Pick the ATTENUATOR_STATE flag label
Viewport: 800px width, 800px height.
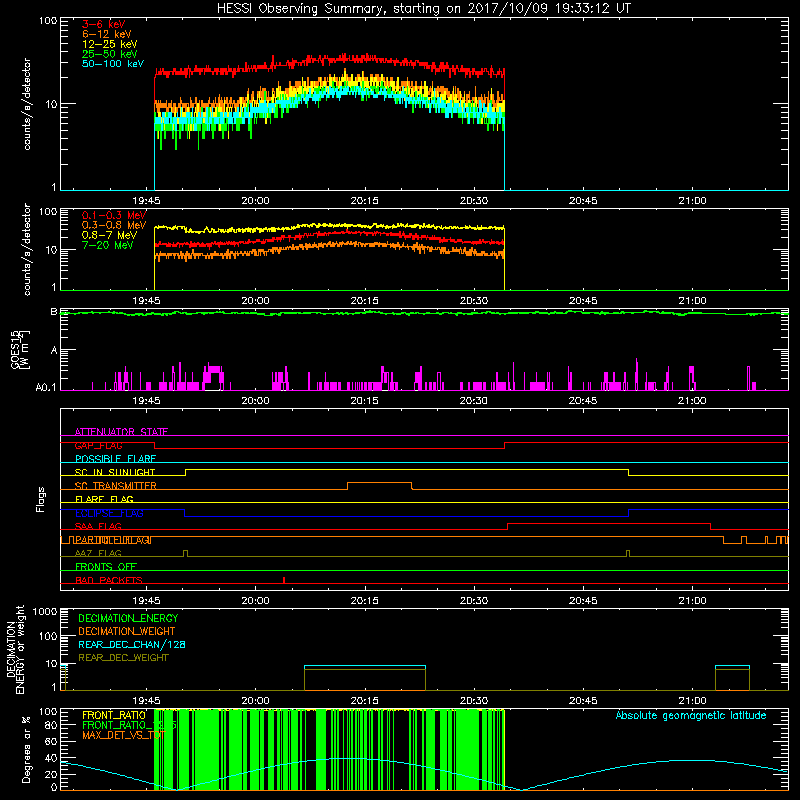click(121, 432)
